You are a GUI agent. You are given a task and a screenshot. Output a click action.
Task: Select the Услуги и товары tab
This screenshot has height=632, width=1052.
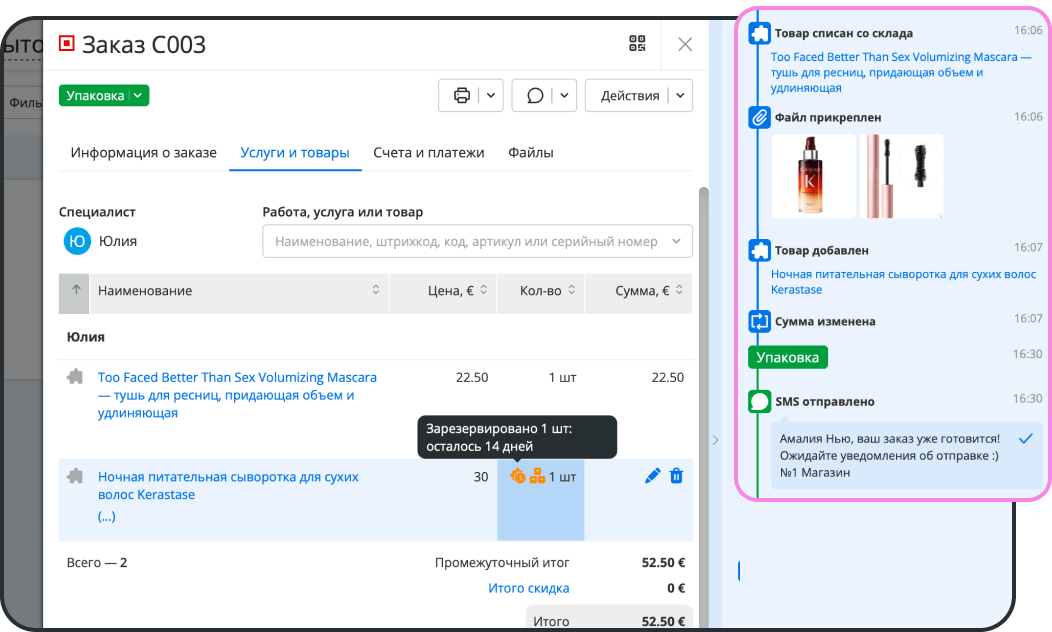coord(295,152)
